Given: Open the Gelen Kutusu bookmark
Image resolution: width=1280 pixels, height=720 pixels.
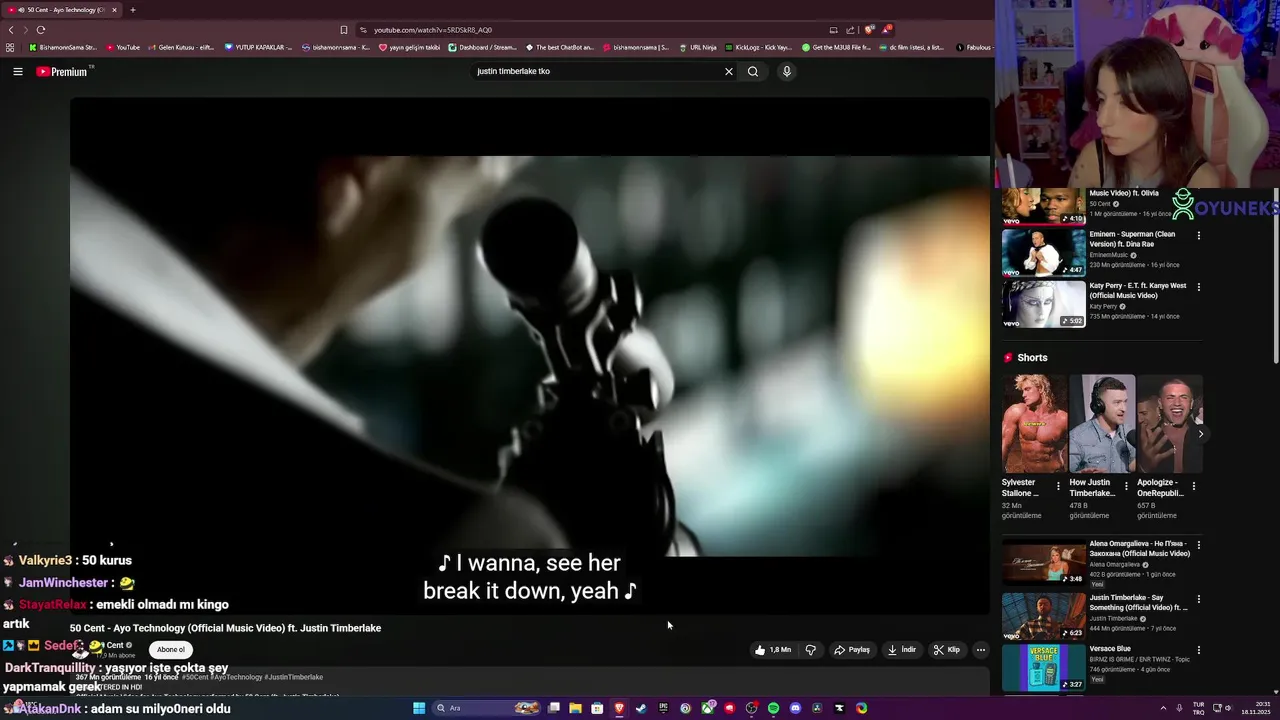Looking at the screenshot, I should pos(180,47).
